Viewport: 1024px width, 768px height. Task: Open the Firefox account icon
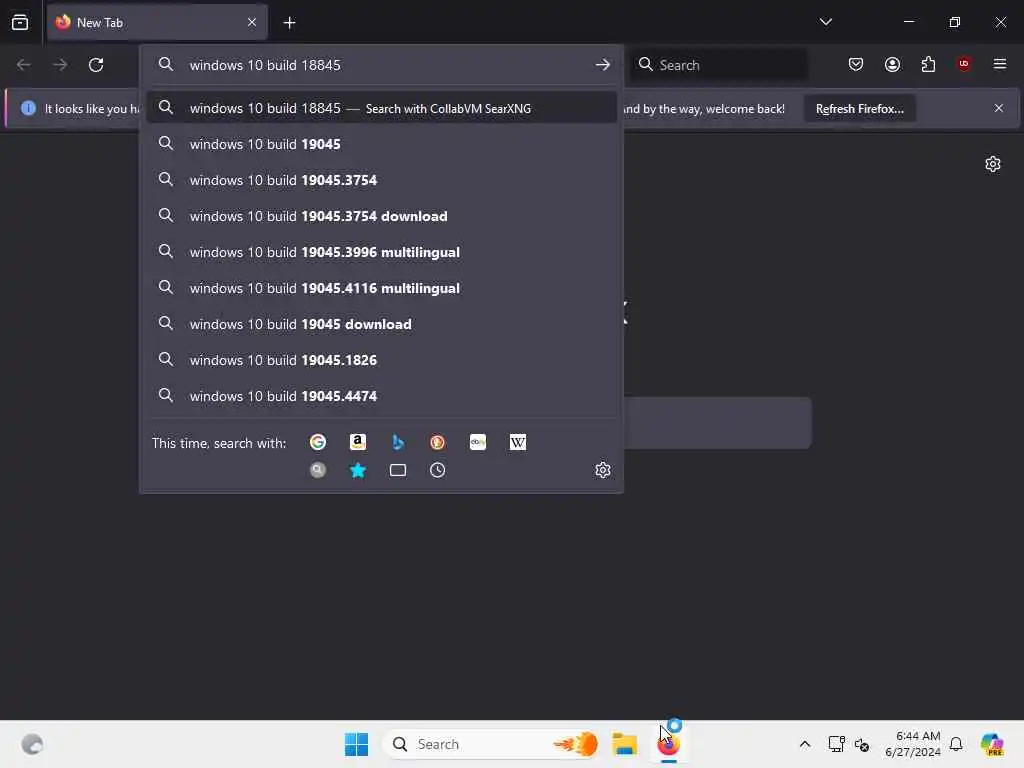pyautogui.click(x=892, y=65)
